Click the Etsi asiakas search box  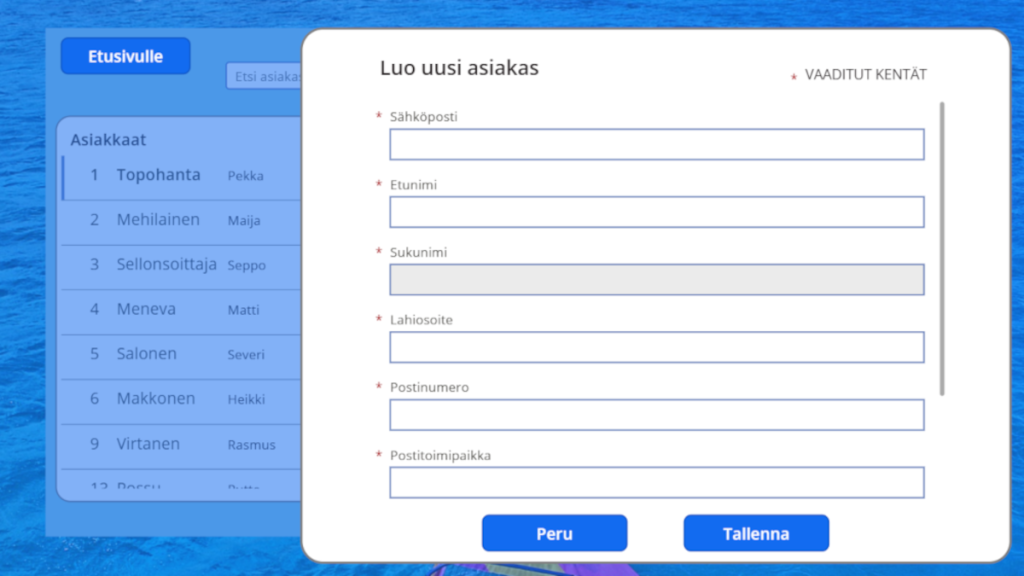tap(264, 76)
